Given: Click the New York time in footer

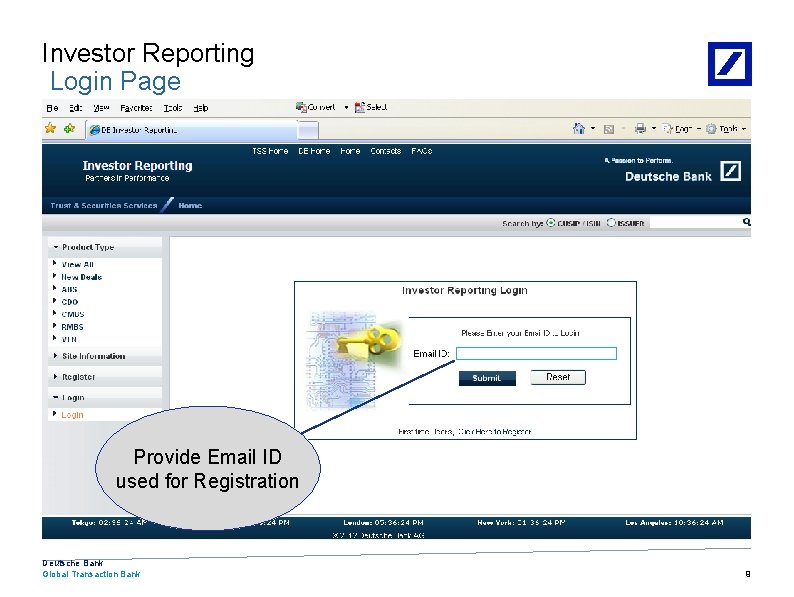Looking at the screenshot, I should [521, 523].
